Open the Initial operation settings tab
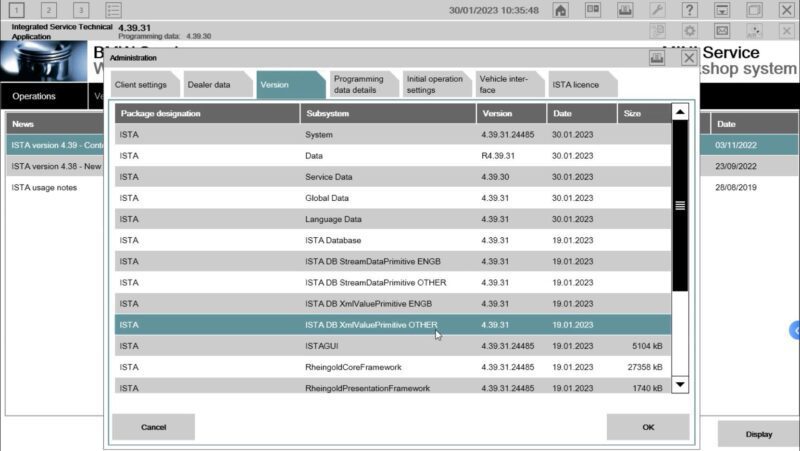800x451 pixels. pyautogui.click(x=437, y=85)
